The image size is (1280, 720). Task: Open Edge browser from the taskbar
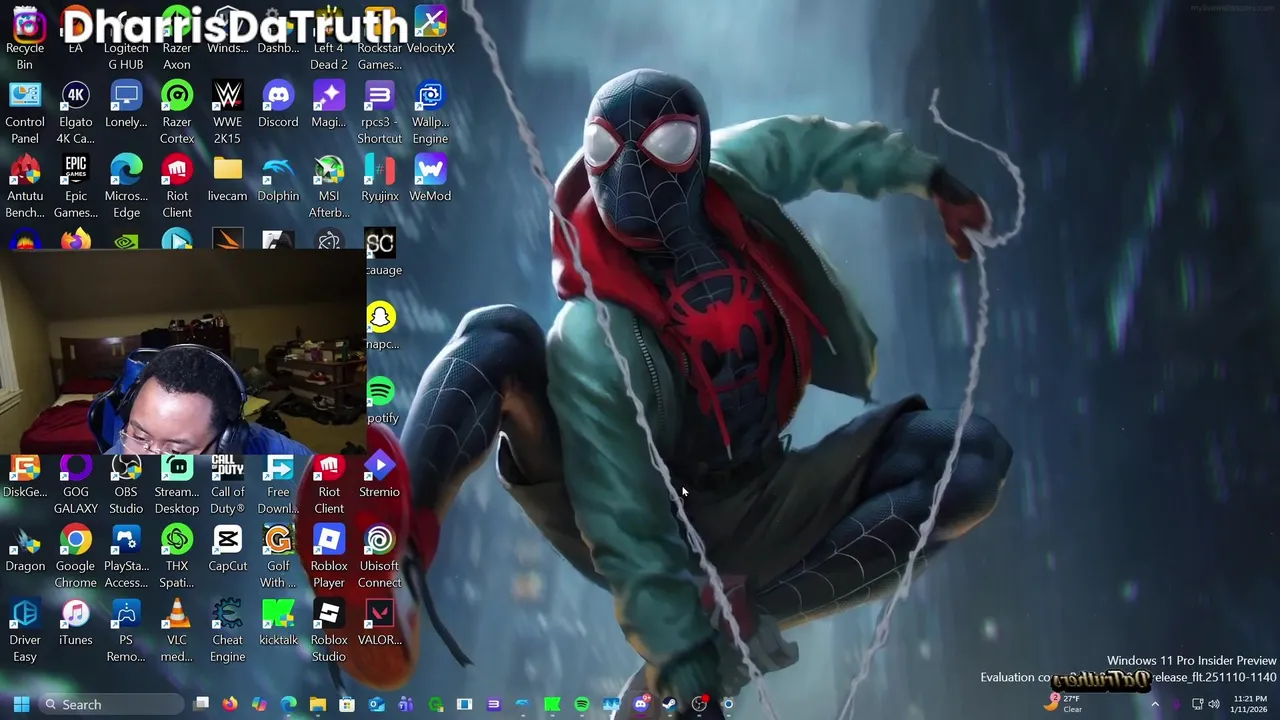pos(288,704)
